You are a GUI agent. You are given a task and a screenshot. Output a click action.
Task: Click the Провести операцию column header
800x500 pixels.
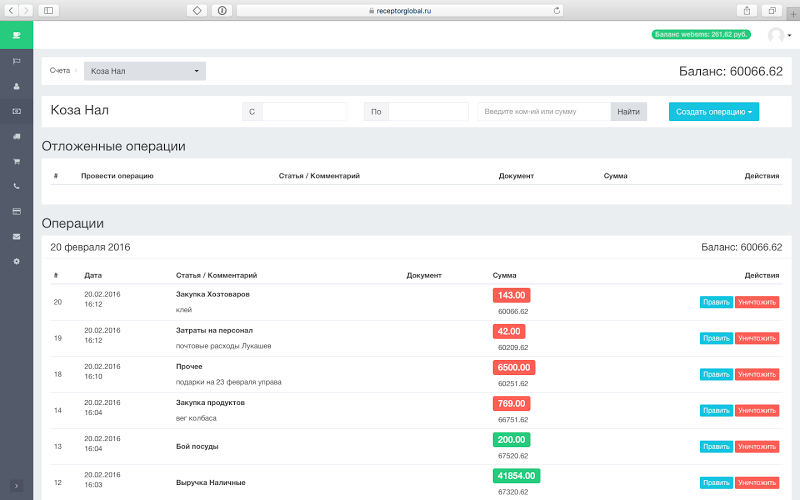pyautogui.click(x=117, y=176)
